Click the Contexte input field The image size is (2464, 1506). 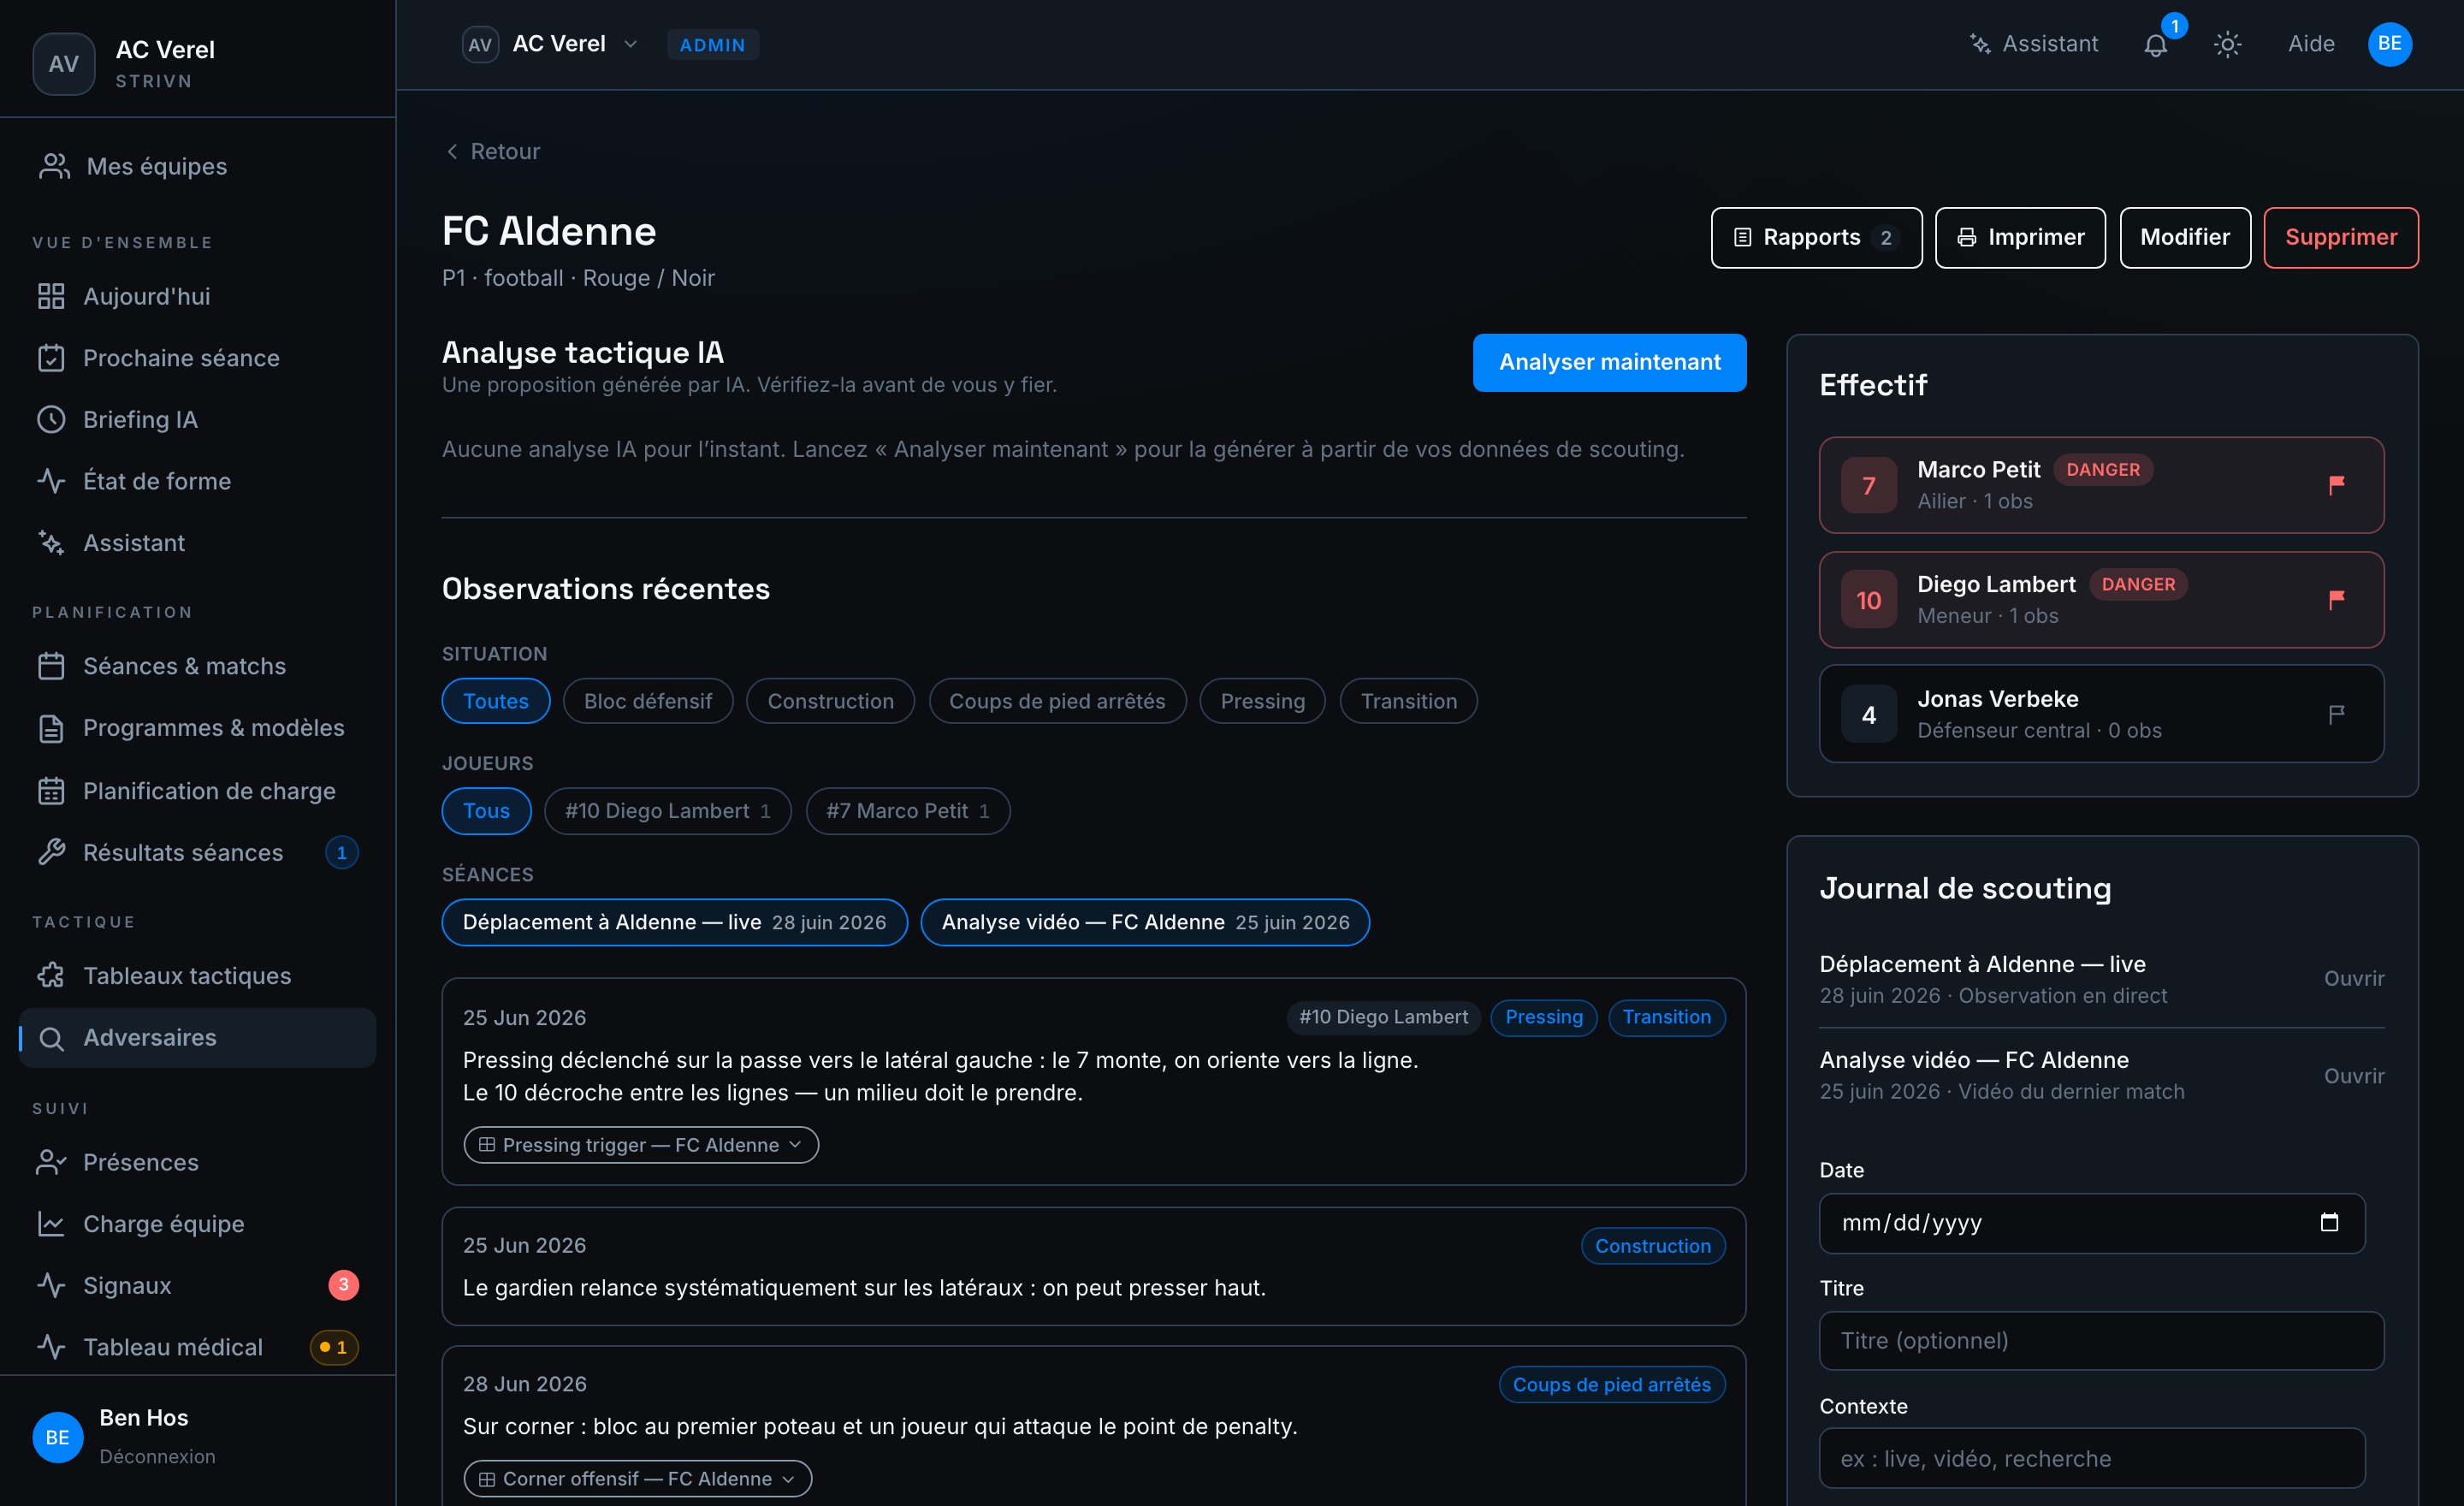(x=2092, y=1459)
